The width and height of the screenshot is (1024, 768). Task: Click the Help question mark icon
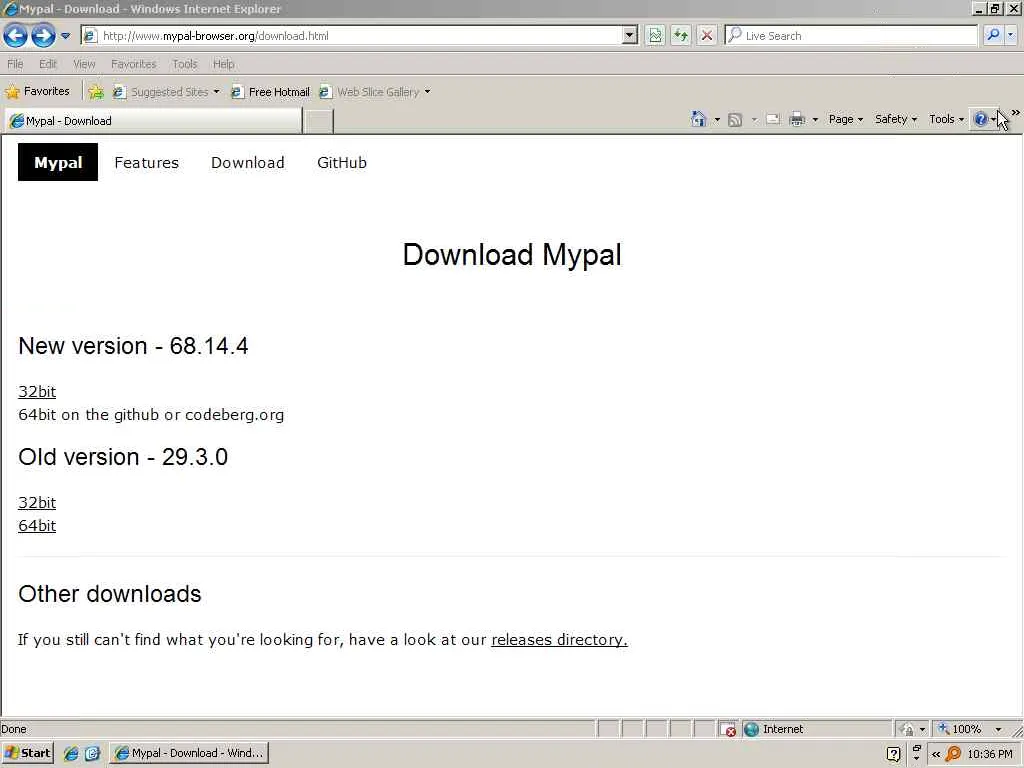pyautogui.click(x=980, y=119)
